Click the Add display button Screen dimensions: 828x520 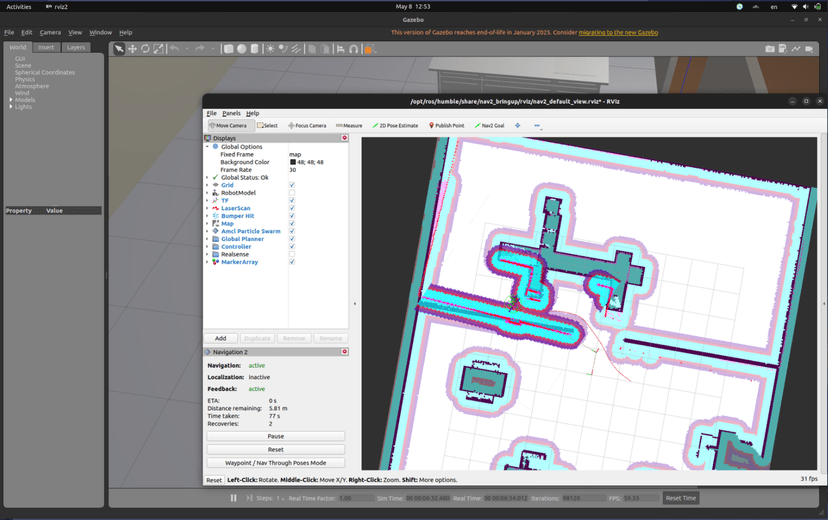[x=221, y=338]
